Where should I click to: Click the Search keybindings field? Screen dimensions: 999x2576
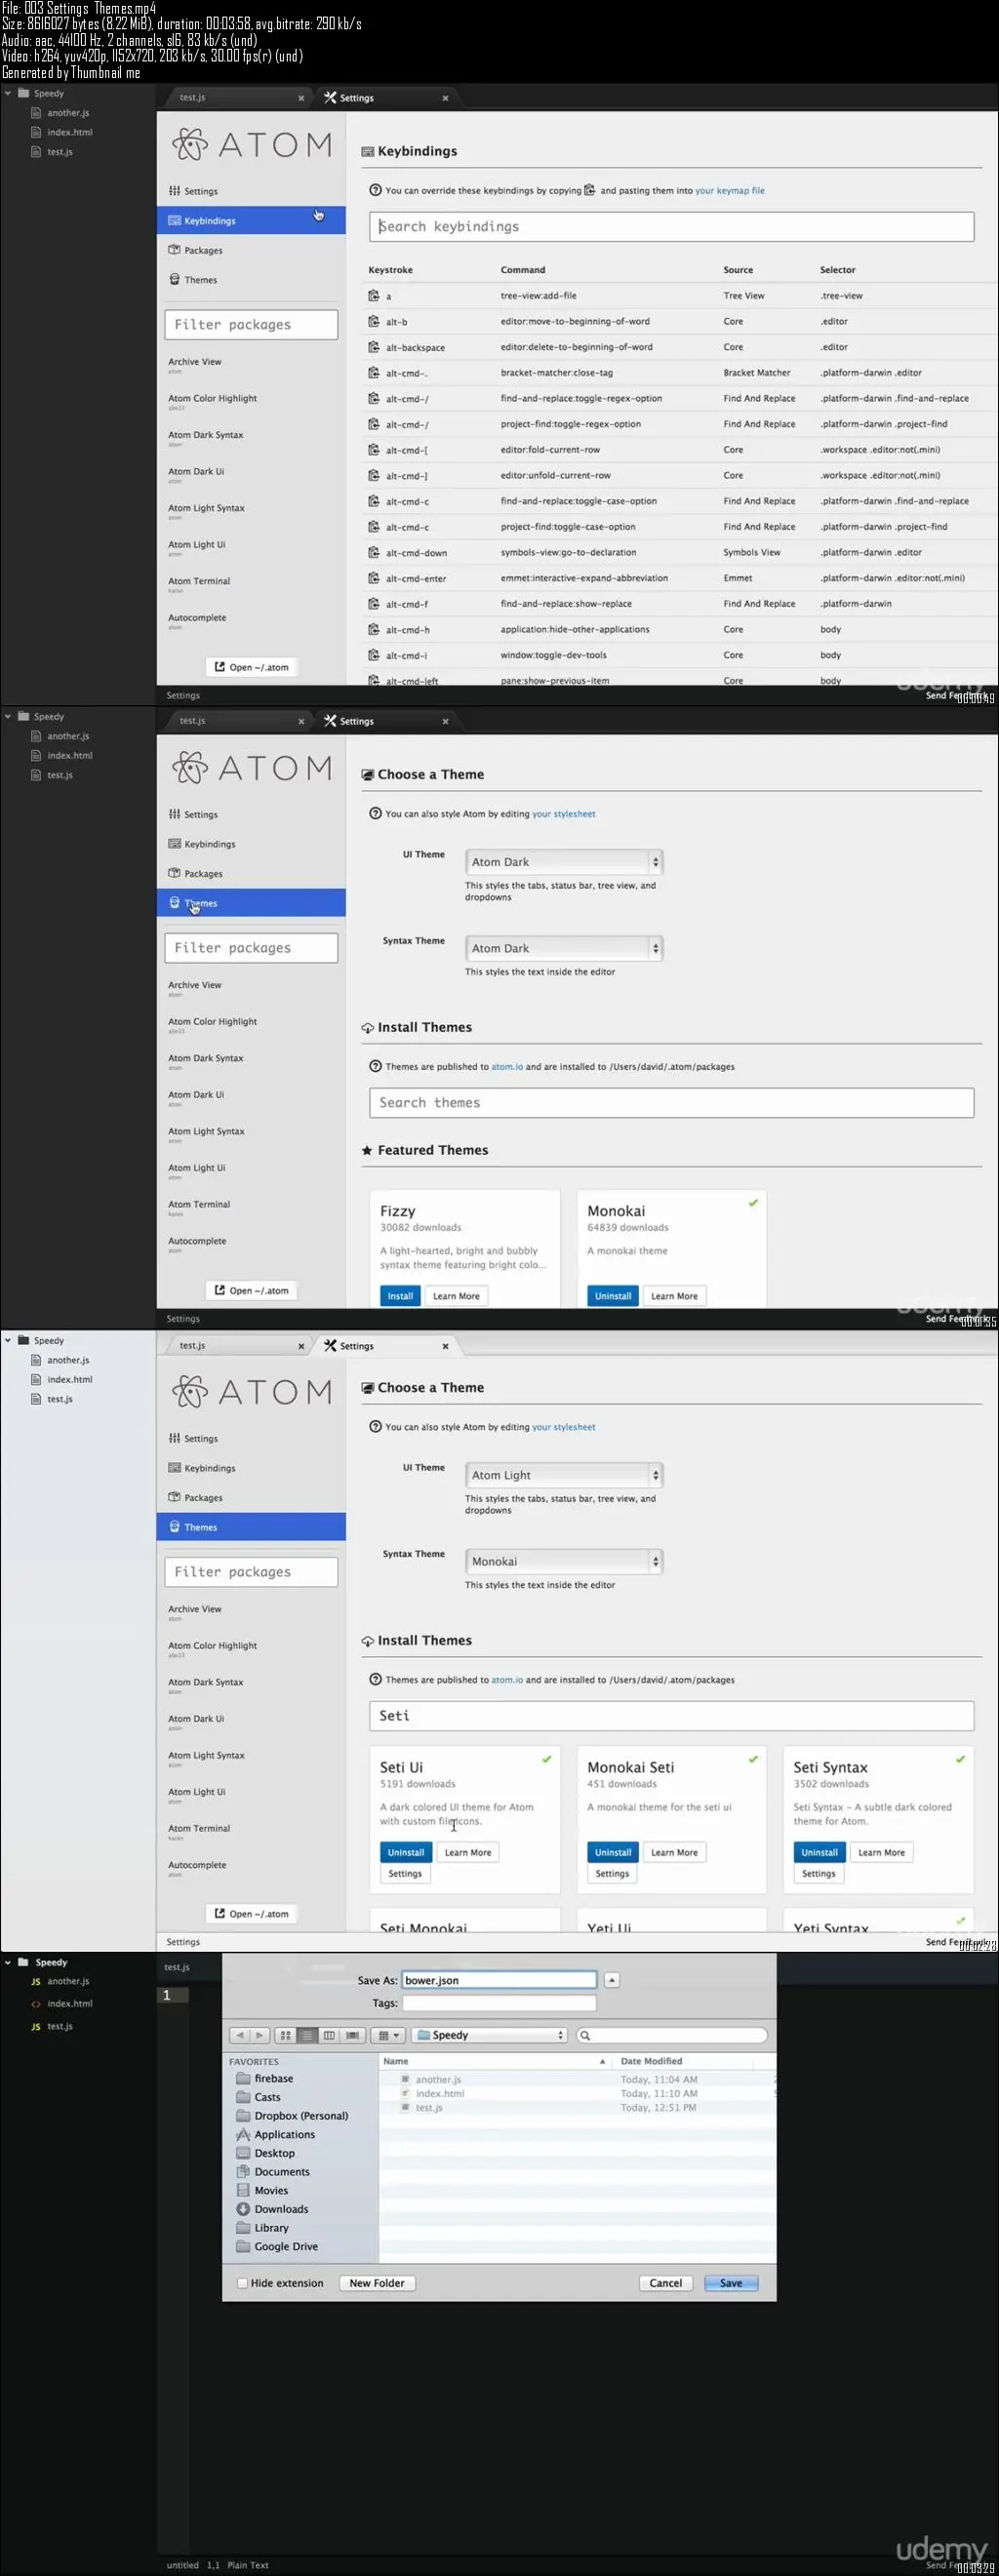pyautogui.click(x=671, y=226)
